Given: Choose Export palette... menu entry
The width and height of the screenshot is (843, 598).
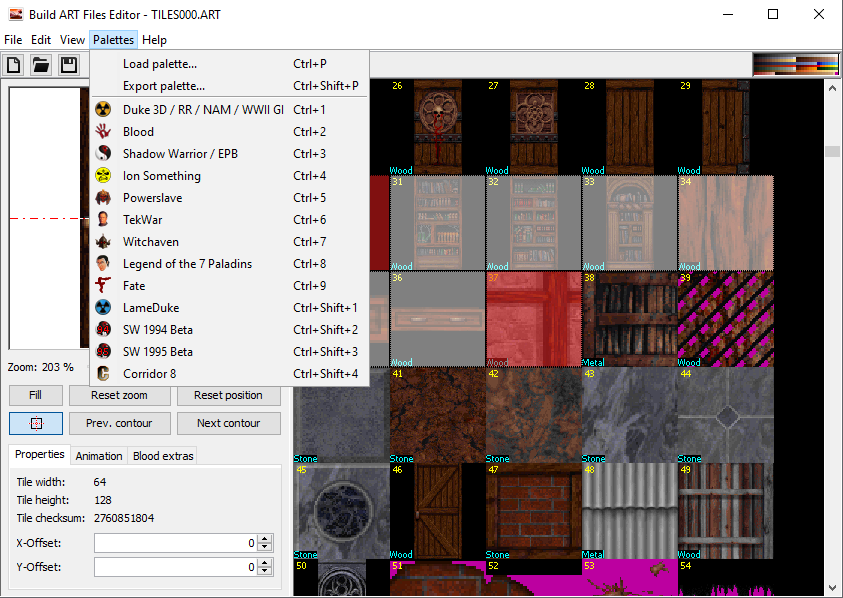Looking at the screenshot, I should coord(230,86).
